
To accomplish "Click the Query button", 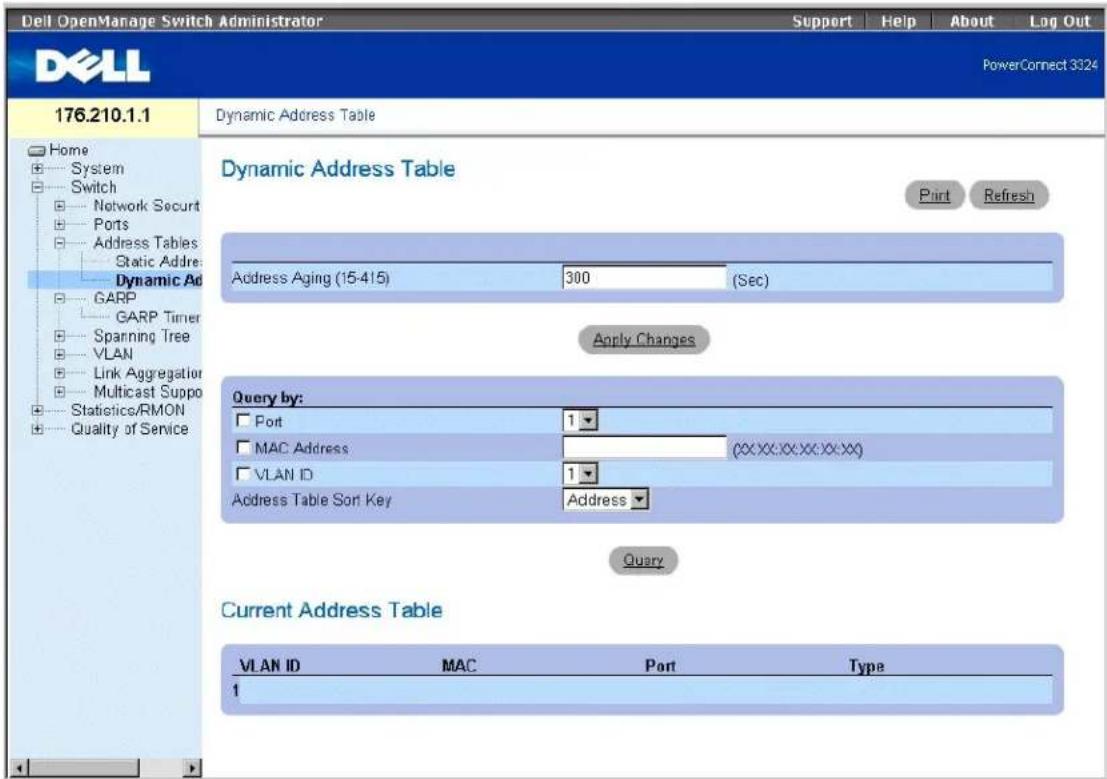I will tap(643, 560).
